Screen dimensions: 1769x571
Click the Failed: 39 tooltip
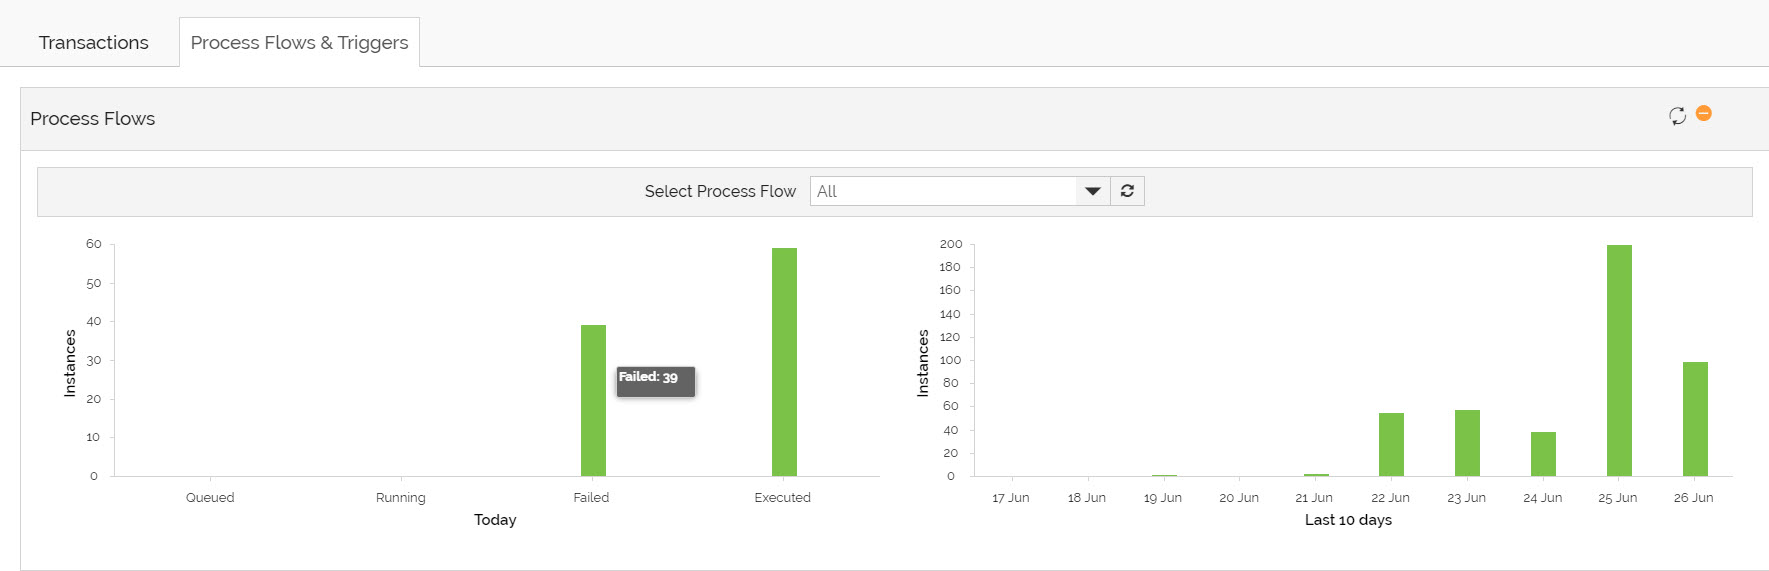click(655, 380)
